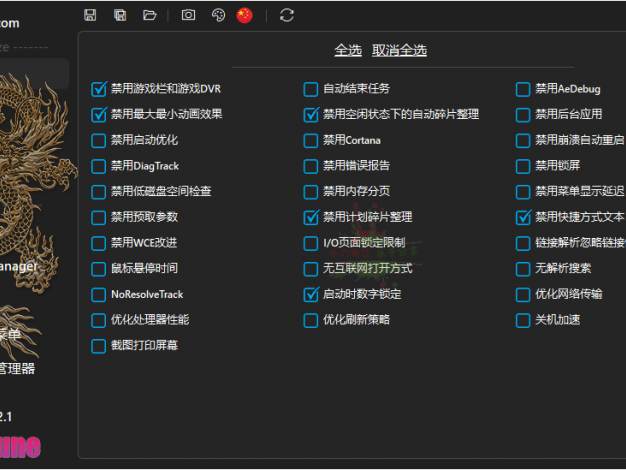This screenshot has height=470, width=626.
Task: Tick 禁用锁屏 checkbox
Action: [x=523, y=166]
